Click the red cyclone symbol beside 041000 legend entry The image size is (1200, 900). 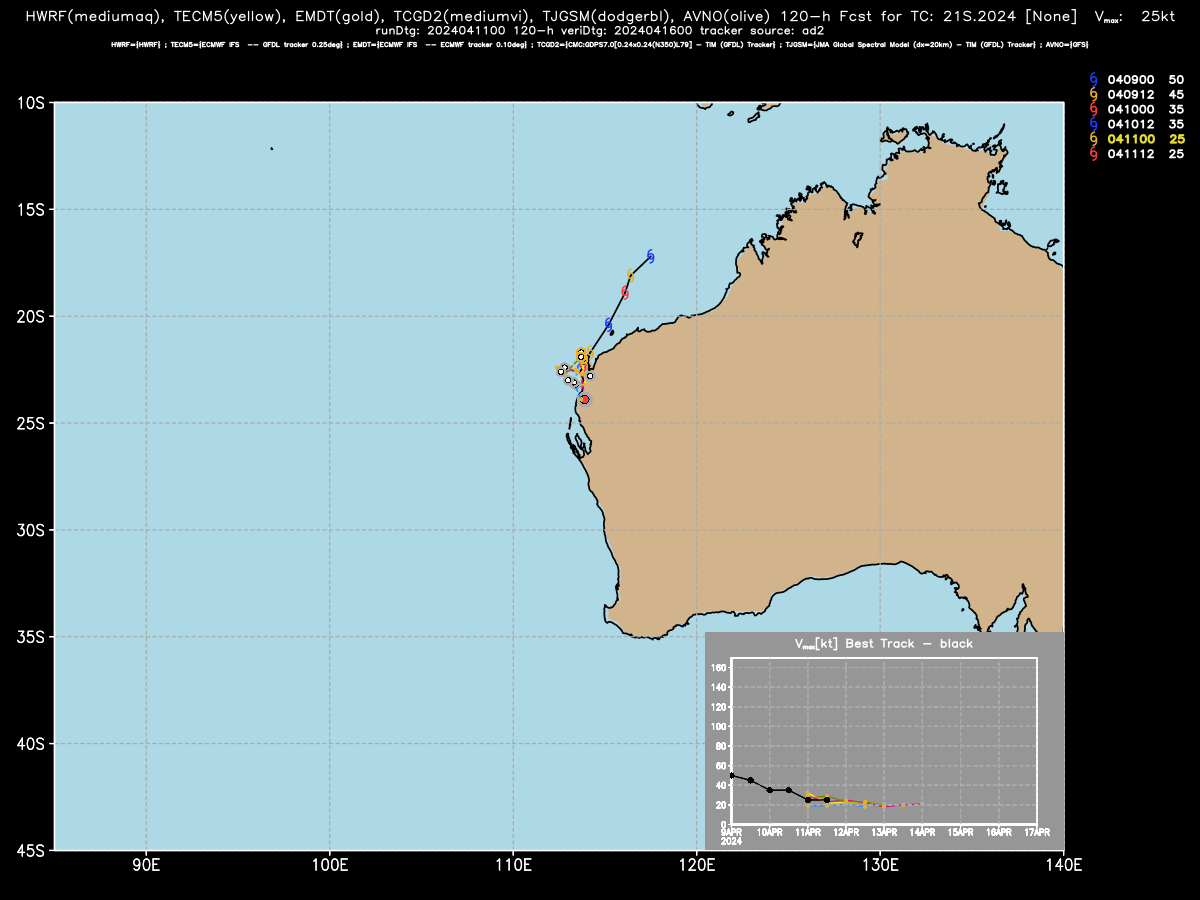click(1093, 109)
